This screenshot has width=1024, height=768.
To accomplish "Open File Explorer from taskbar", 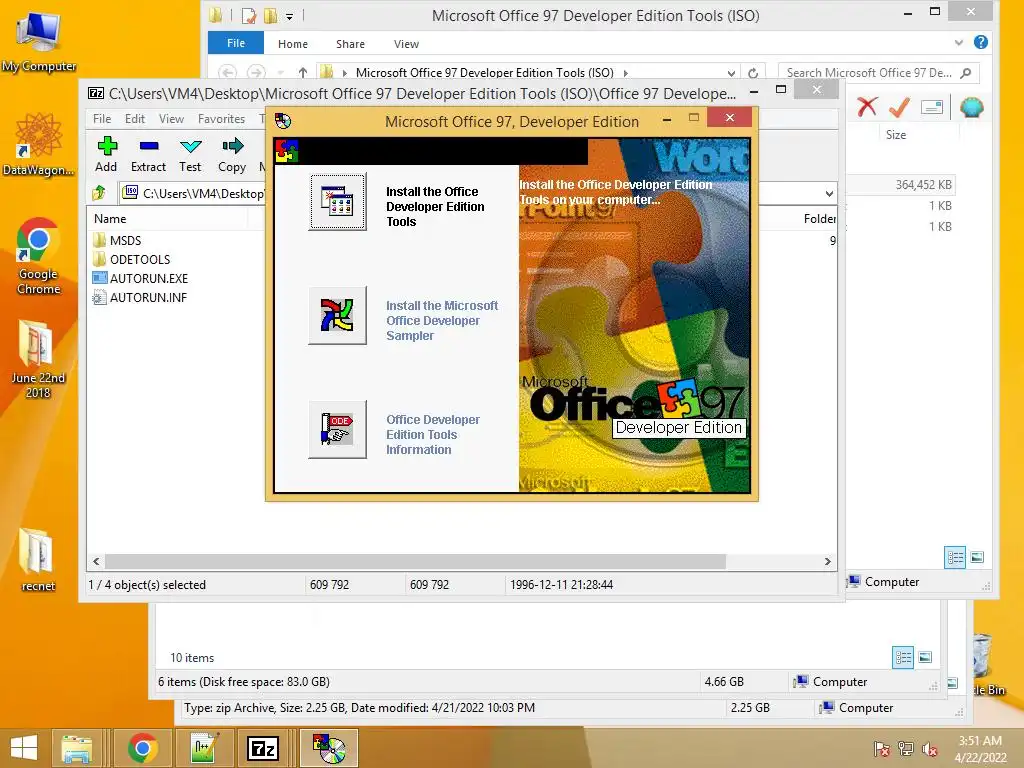I will tap(76, 748).
